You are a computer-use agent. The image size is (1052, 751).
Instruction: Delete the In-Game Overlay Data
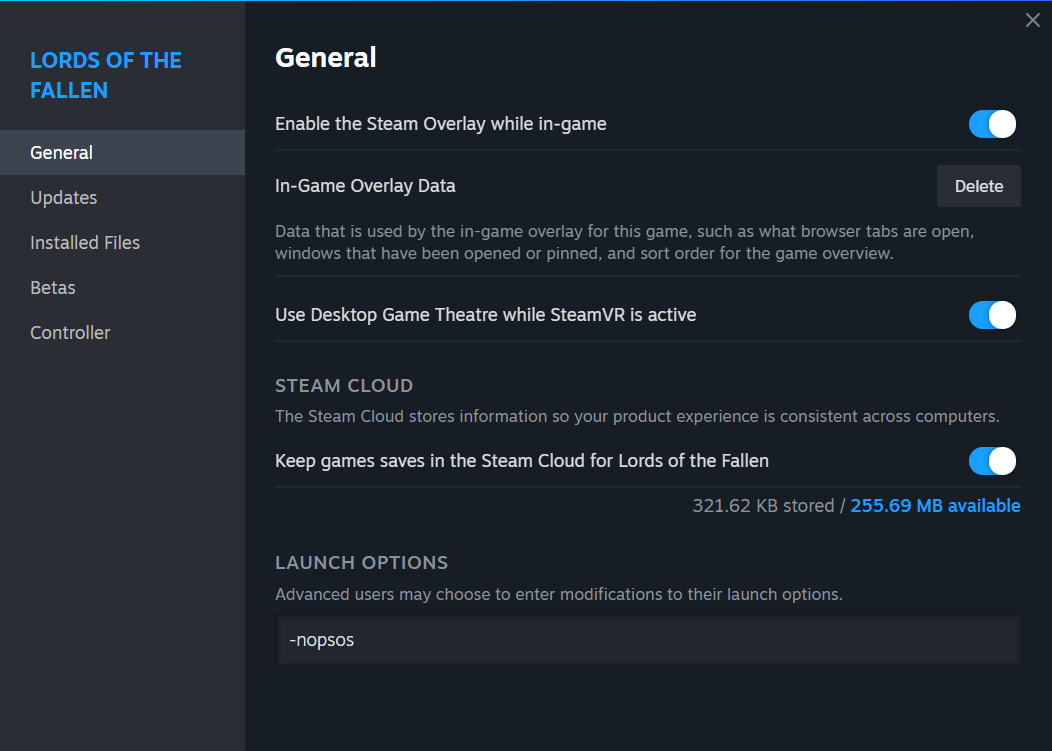(x=978, y=186)
